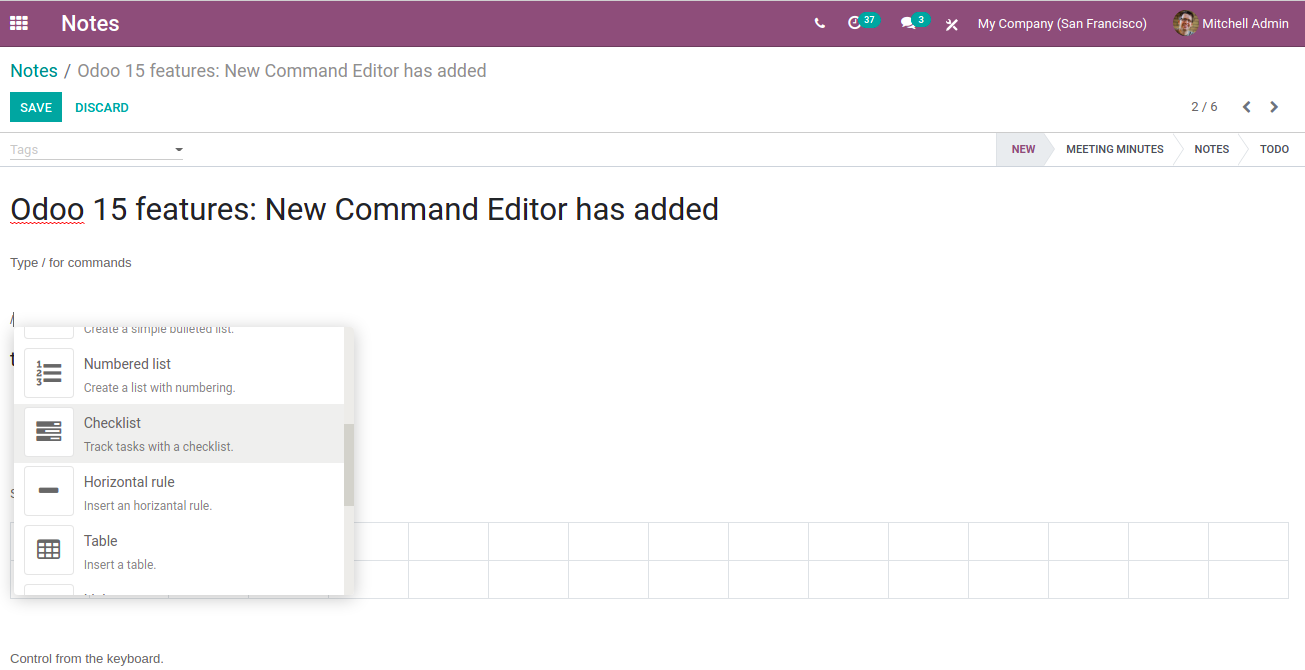Expand the Tags dropdown arrow
The height and width of the screenshot is (670, 1305).
179,150
